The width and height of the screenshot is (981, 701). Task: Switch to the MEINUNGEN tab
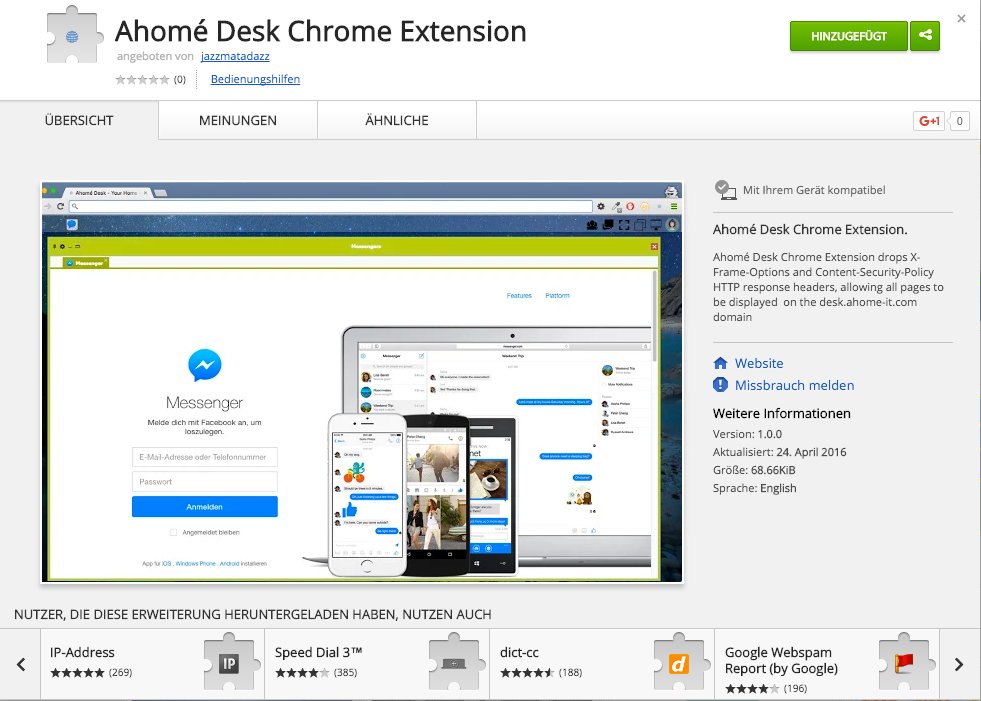pos(238,120)
